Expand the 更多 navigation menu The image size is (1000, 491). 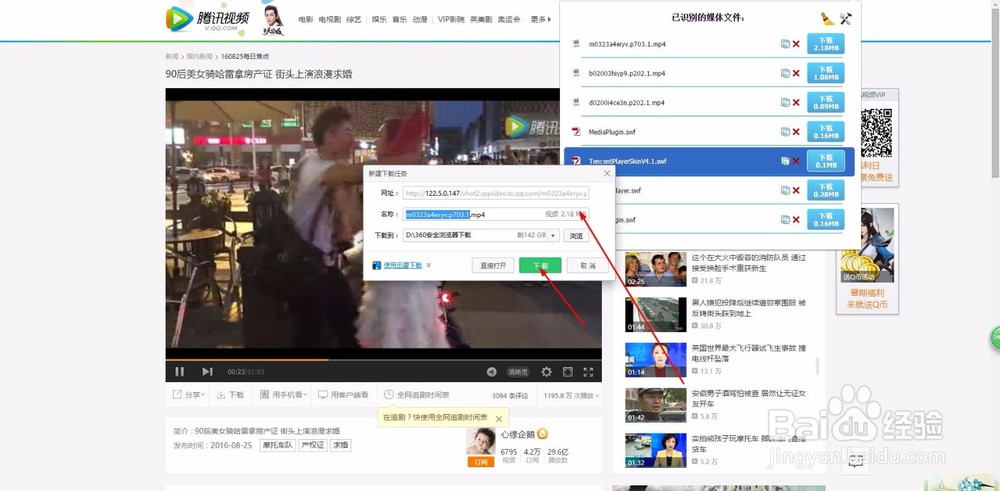[540, 20]
